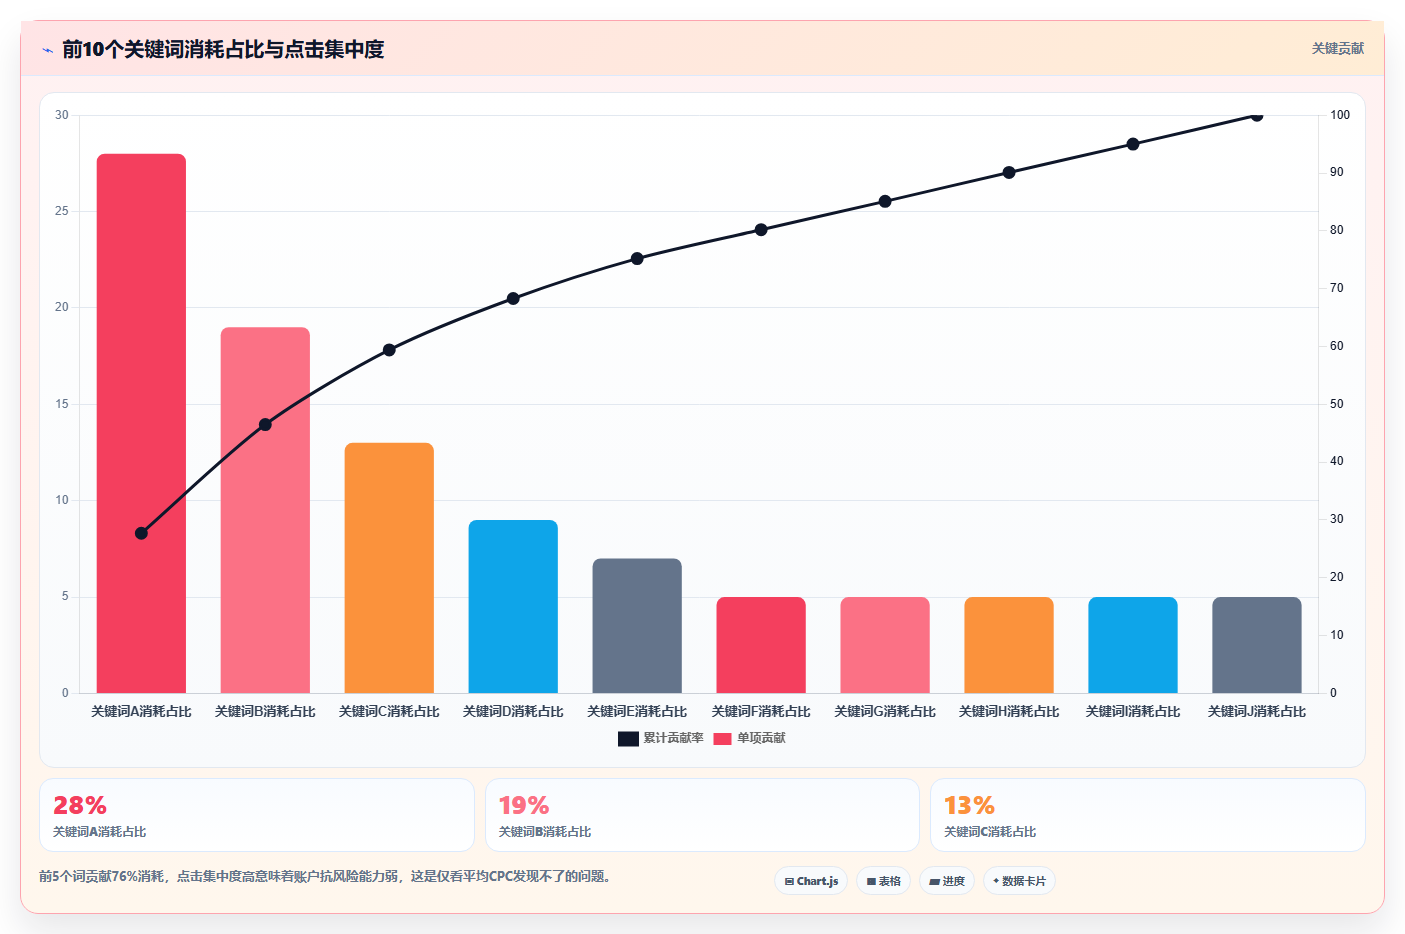
Task: Select the gray 关键词J bar
Action: tap(1257, 645)
